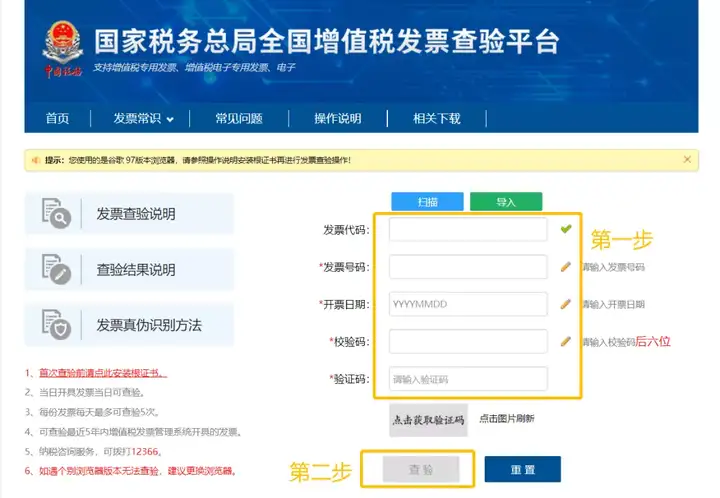Image resolution: width=720 pixels, height=498 pixels.
Task: Click pencil icon beside 开票日期 field
Action: pos(566,304)
